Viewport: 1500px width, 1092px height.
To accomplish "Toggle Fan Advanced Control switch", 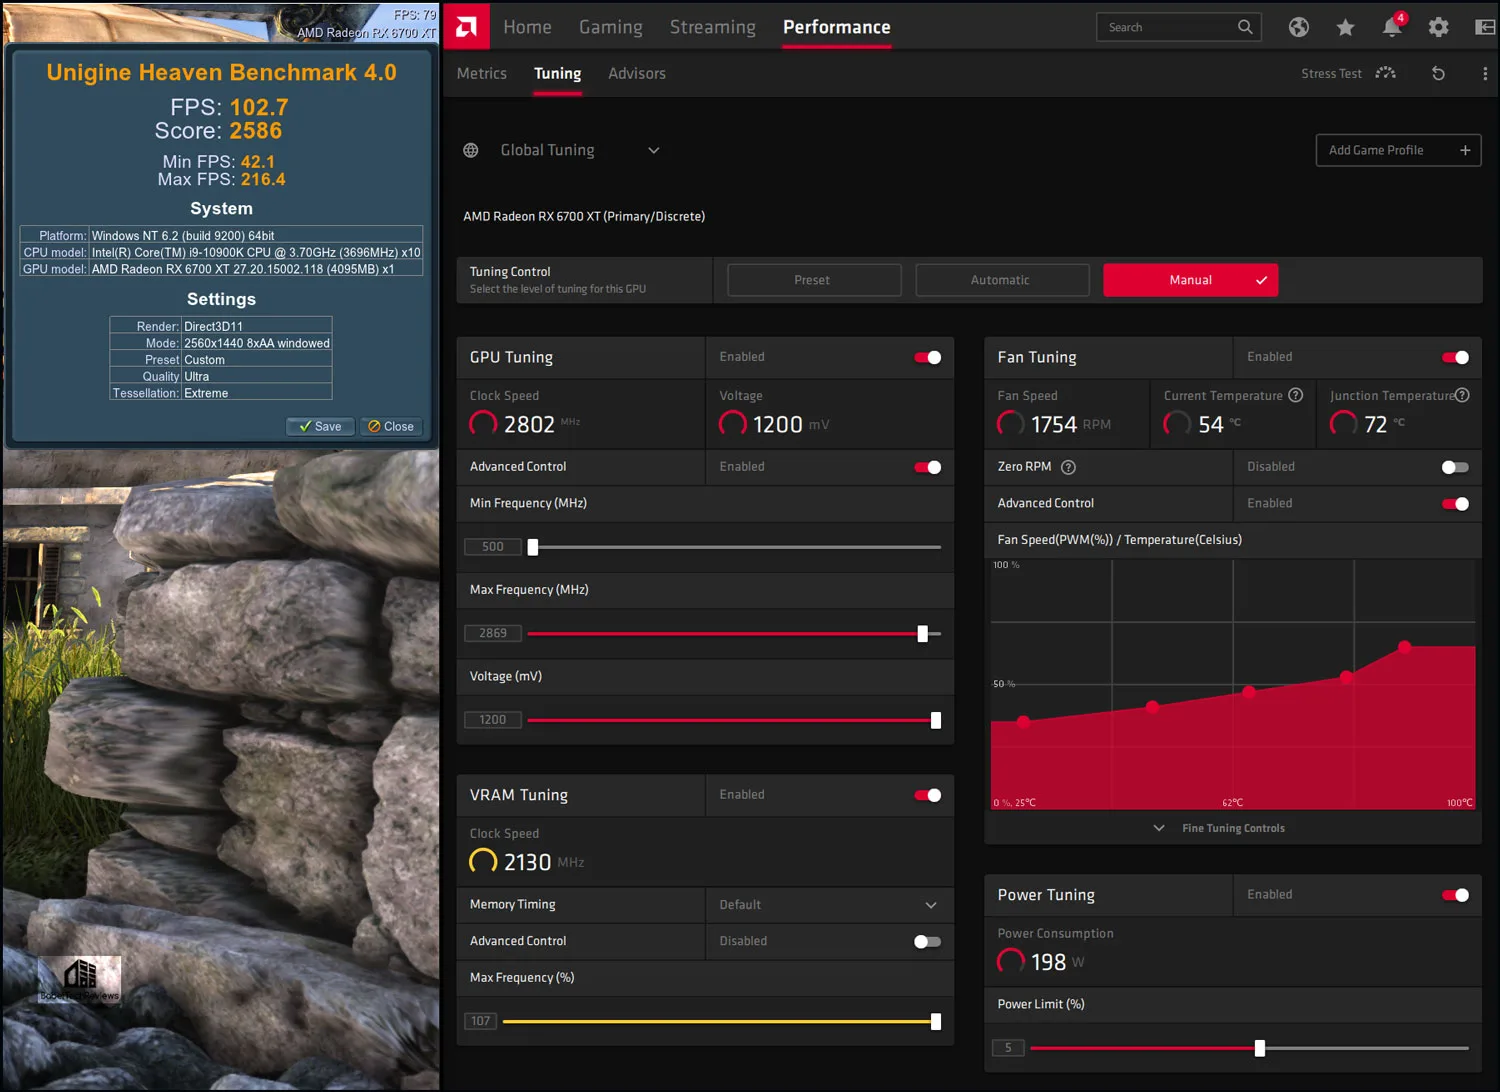I will (1455, 503).
